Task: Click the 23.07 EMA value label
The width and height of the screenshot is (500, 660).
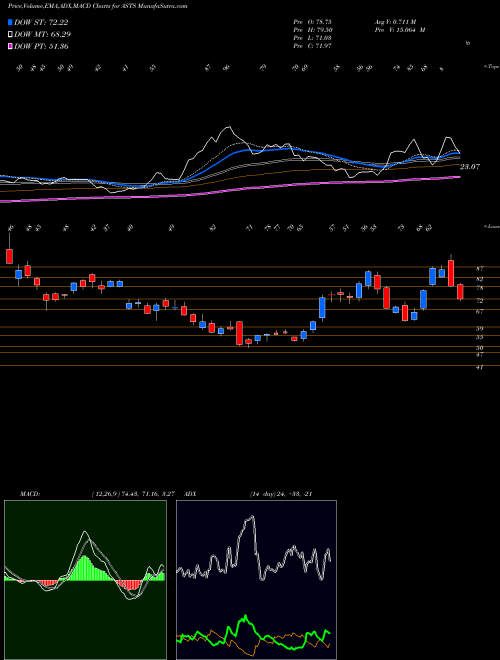Action: pyautogui.click(x=470, y=167)
